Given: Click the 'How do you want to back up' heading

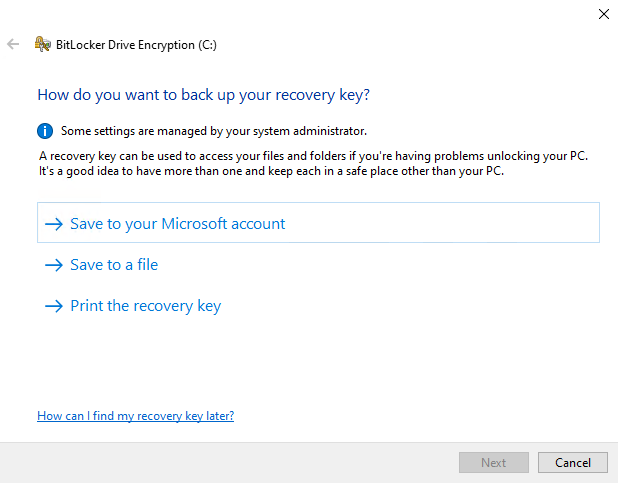Looking at the screenshot, I should coord(204,95).
